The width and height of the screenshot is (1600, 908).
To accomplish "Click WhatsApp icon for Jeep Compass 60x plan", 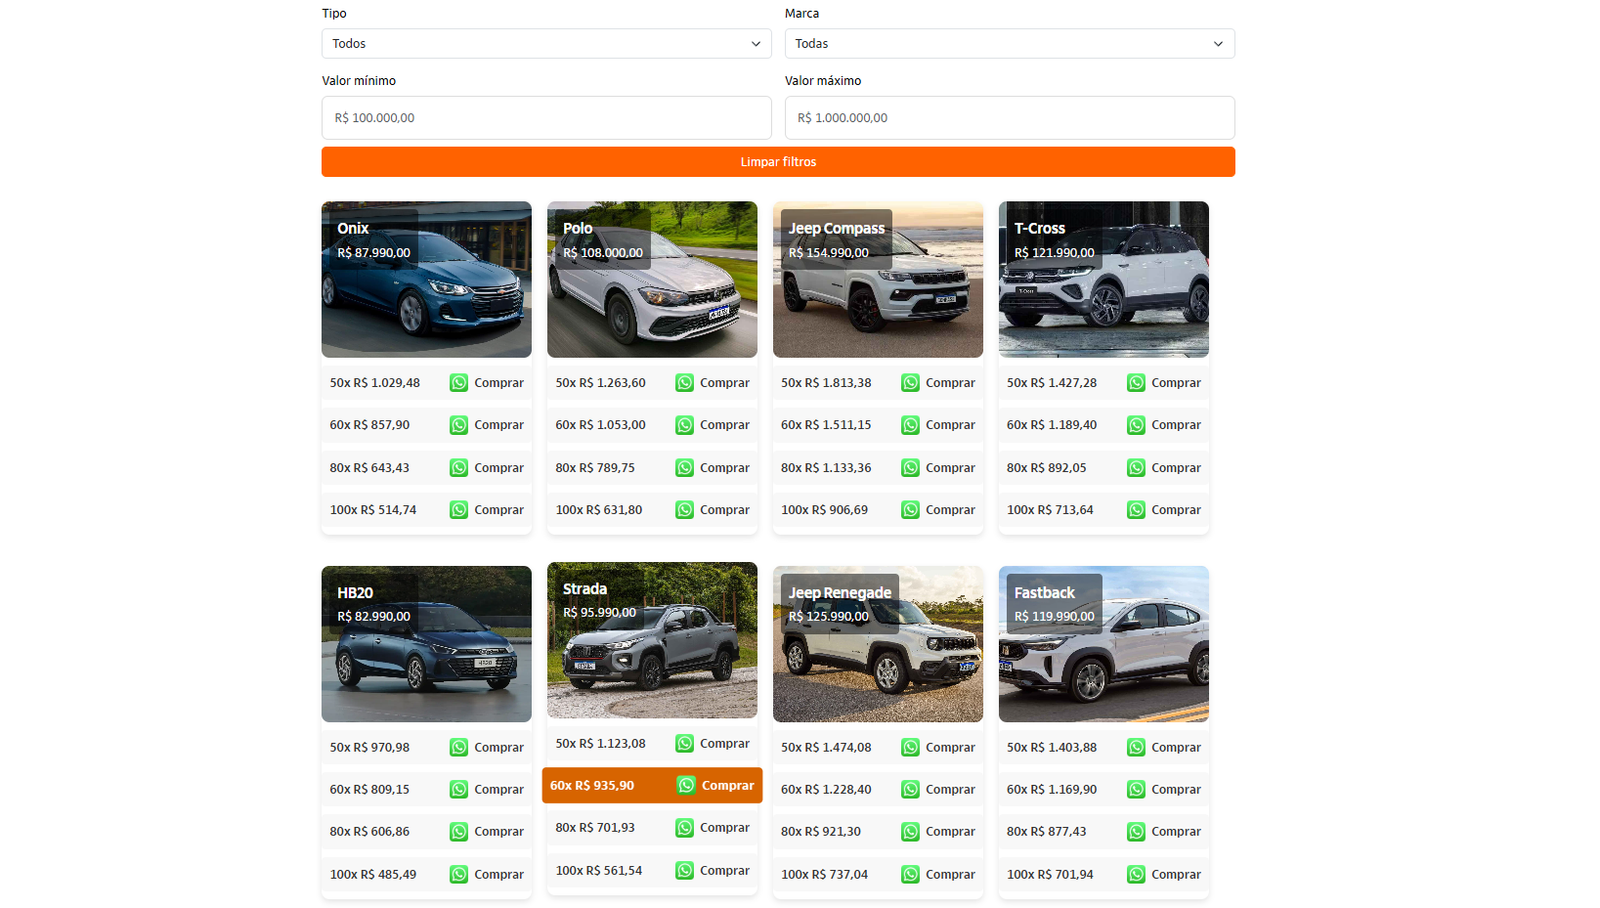I will [x=911, y=425].
